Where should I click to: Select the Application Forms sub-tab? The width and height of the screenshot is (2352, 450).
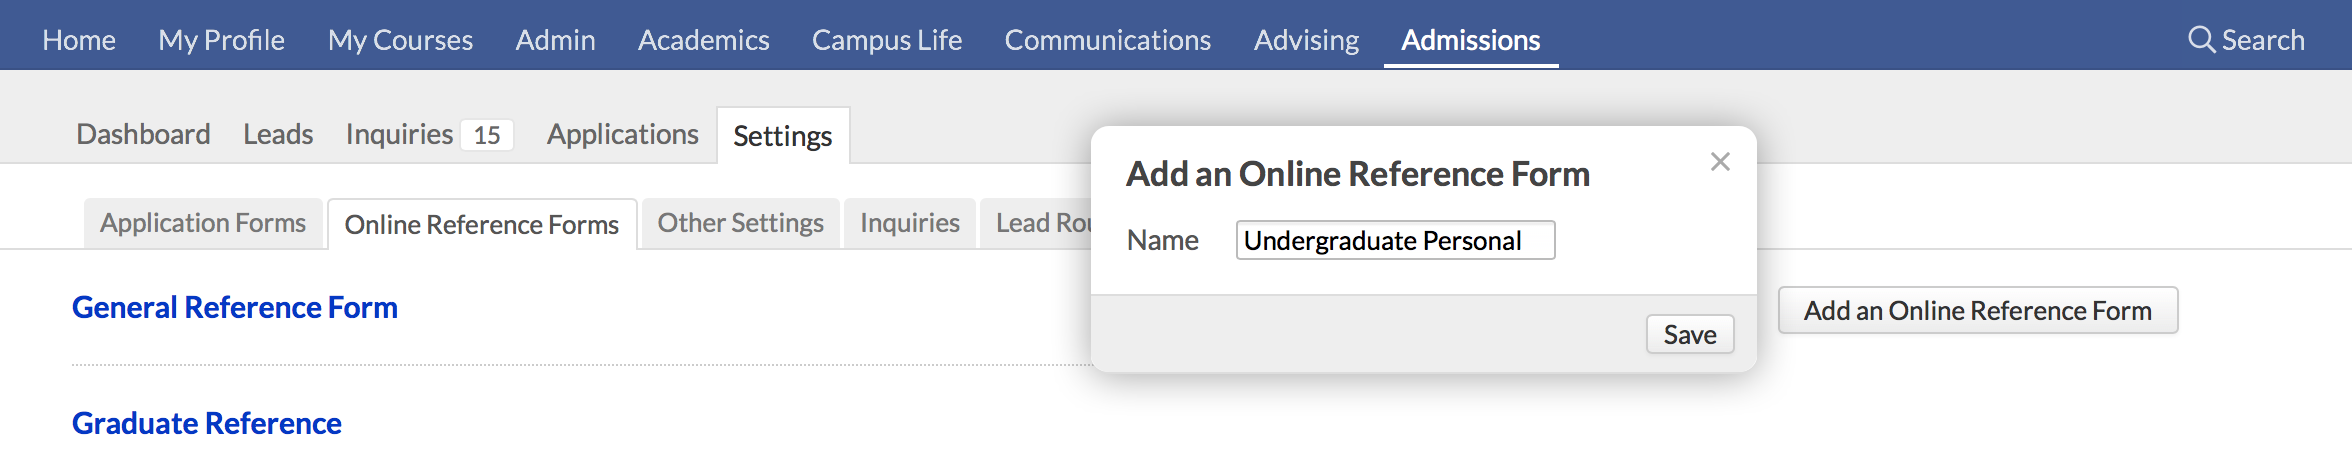pos(203,223)
